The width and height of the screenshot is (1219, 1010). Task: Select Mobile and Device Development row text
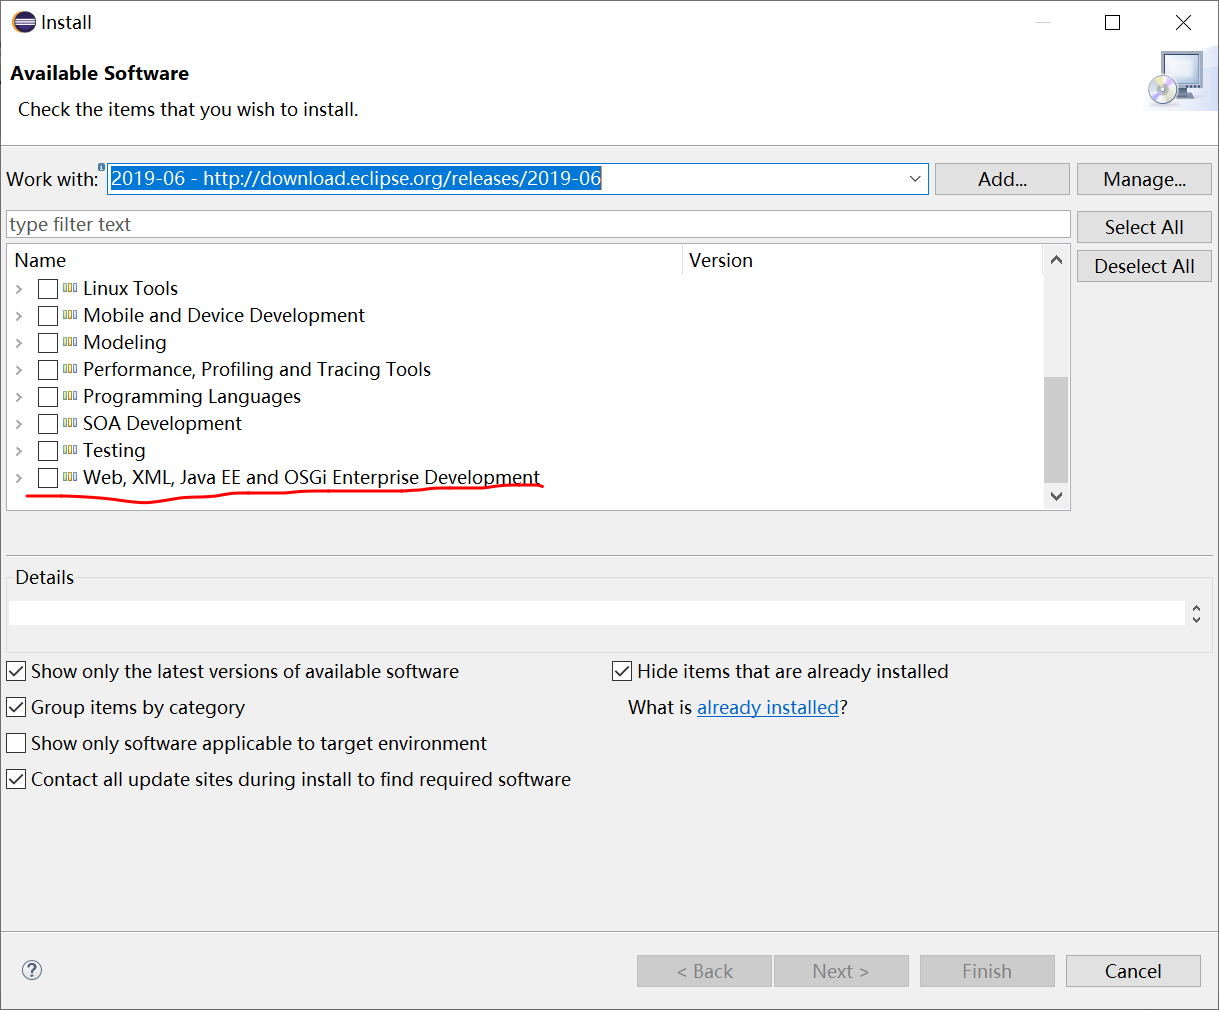224,315
